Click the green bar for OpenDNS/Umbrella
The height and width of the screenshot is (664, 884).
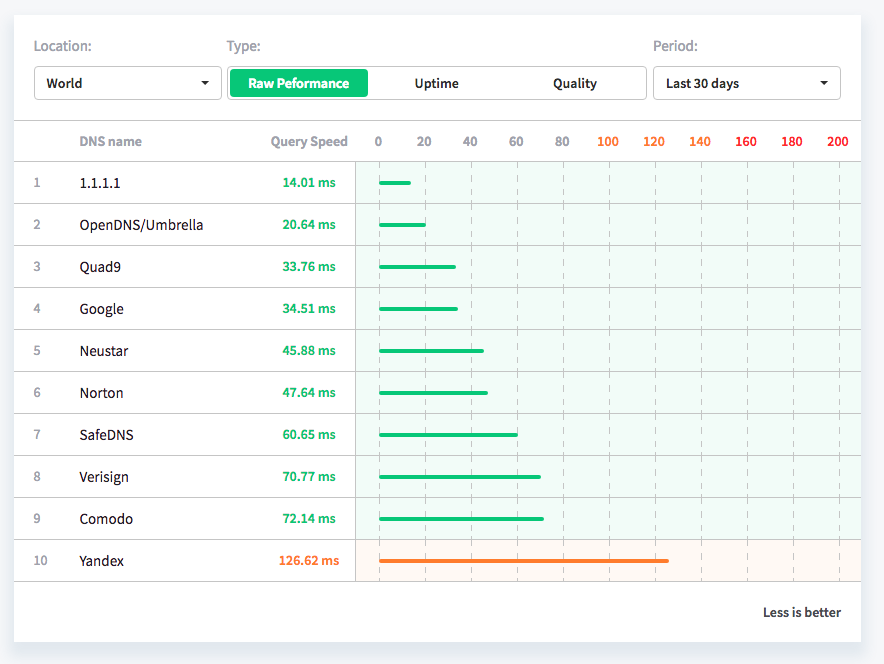[x=403, y=225]
